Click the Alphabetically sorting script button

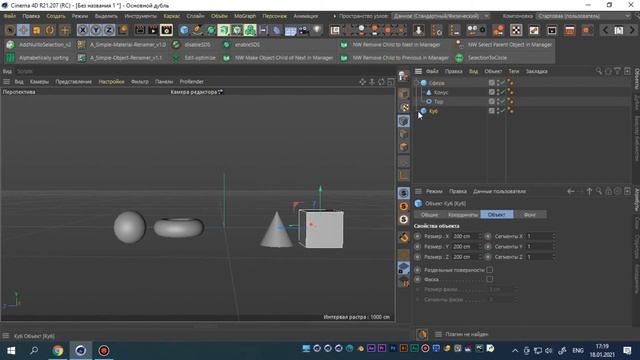point(38,58)
